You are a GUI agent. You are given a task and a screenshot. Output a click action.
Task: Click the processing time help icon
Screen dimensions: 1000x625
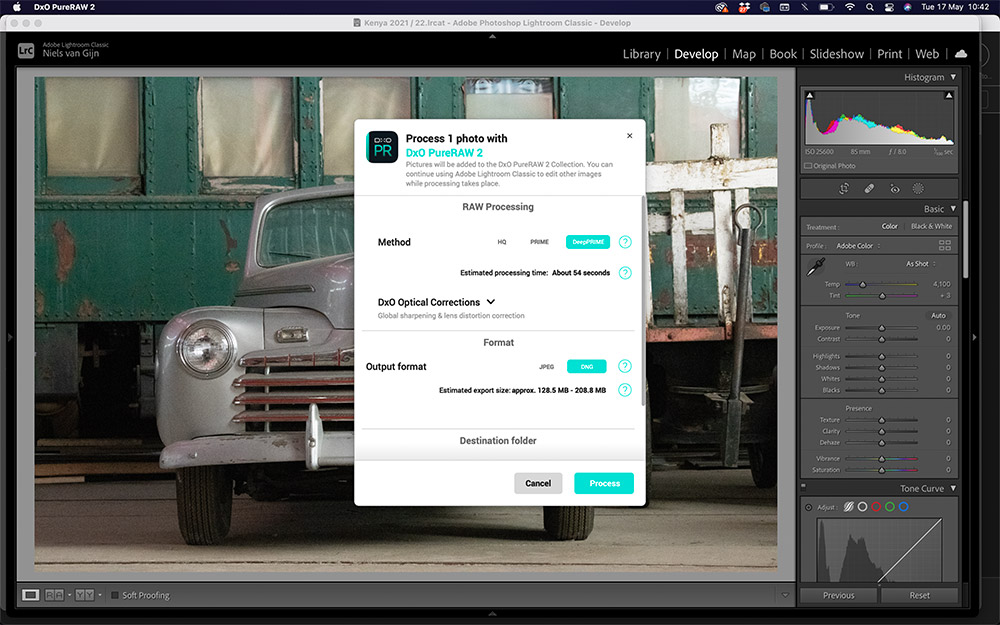(625, 273)
